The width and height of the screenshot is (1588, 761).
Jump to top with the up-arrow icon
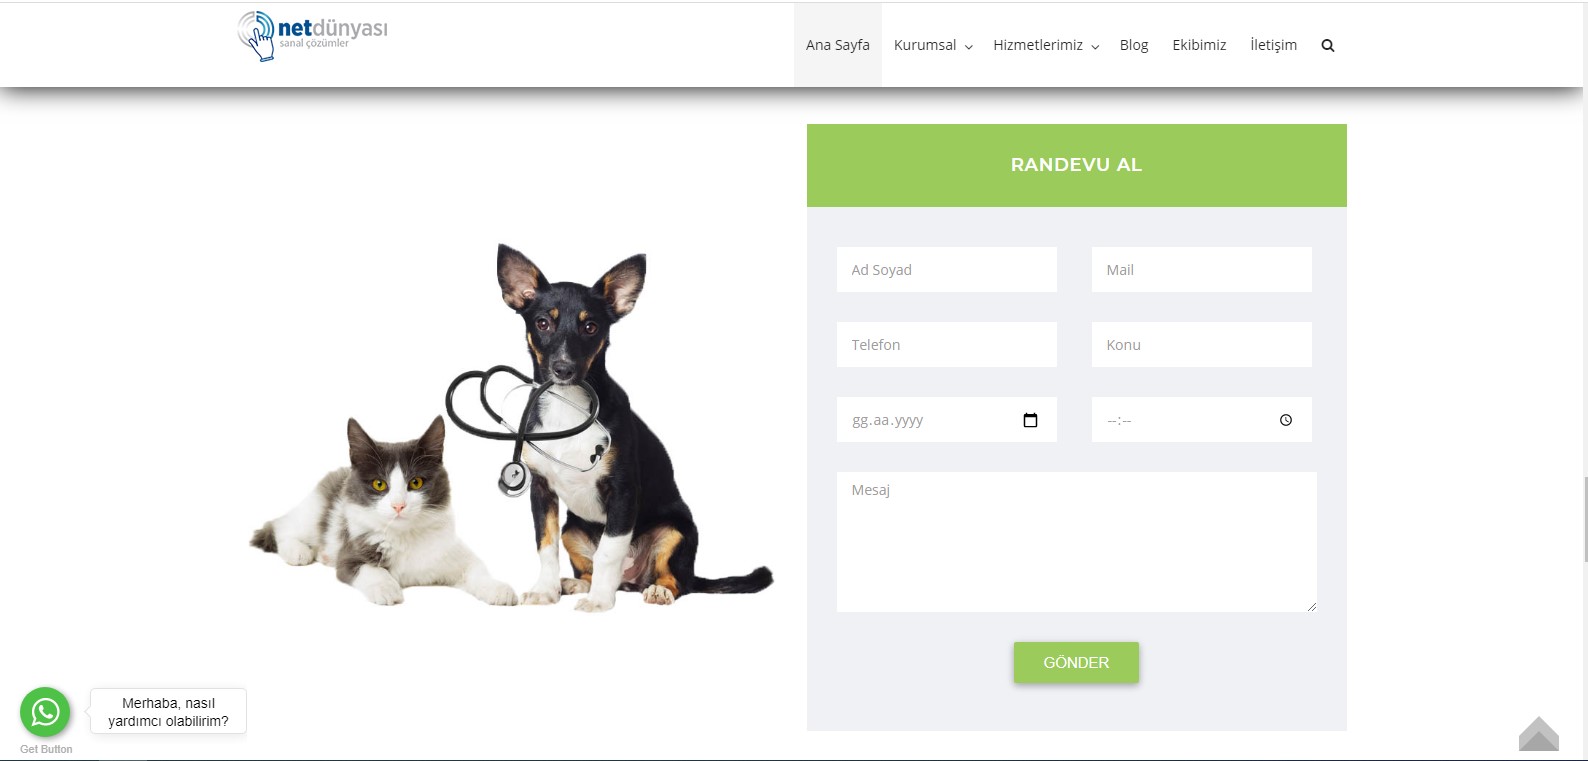[1538, 734]
